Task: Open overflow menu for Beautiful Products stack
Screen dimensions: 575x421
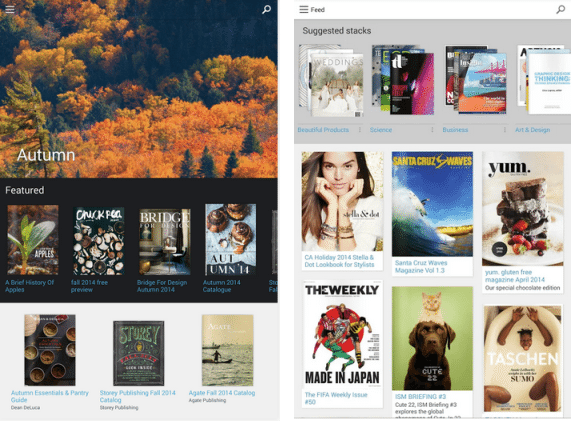Action: point(360,130)
